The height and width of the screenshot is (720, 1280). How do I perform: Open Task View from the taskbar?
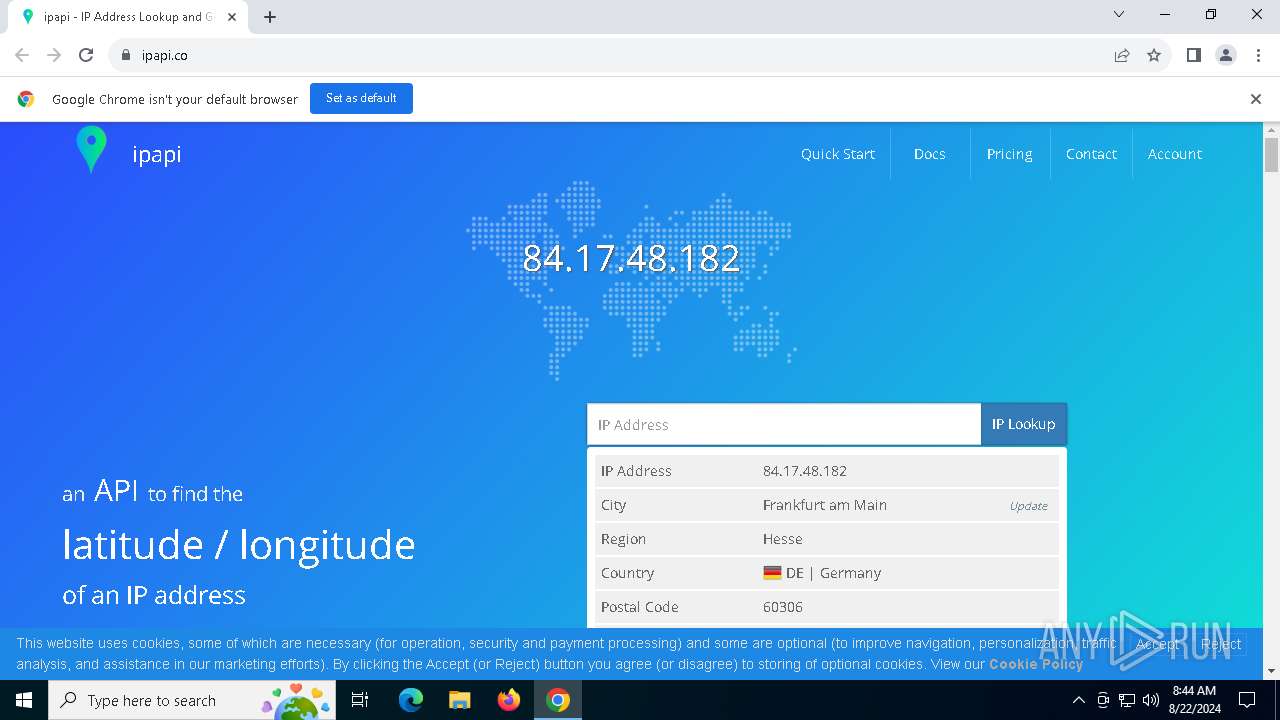360,700
